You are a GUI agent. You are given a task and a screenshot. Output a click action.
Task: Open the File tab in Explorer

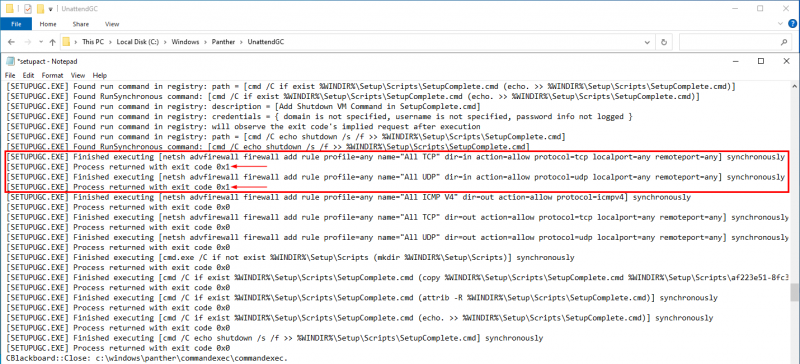pos(16,24)
